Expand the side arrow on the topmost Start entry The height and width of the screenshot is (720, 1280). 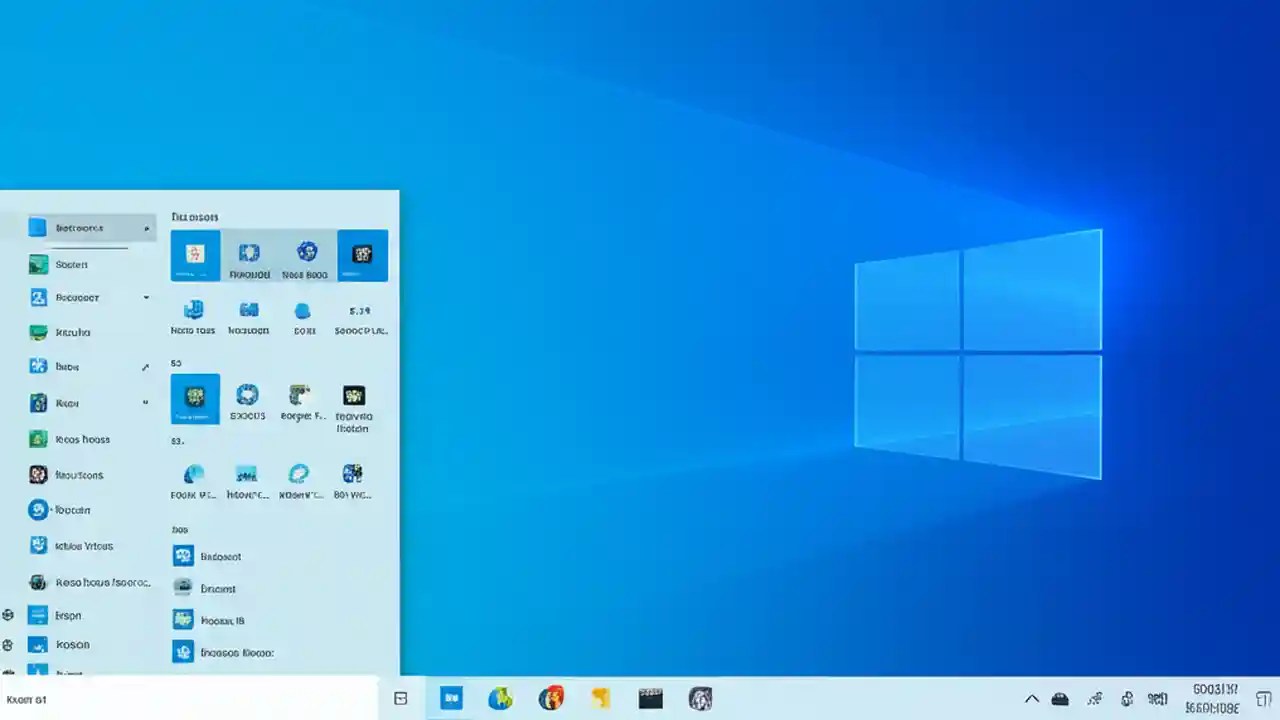[x=146, y=227]
